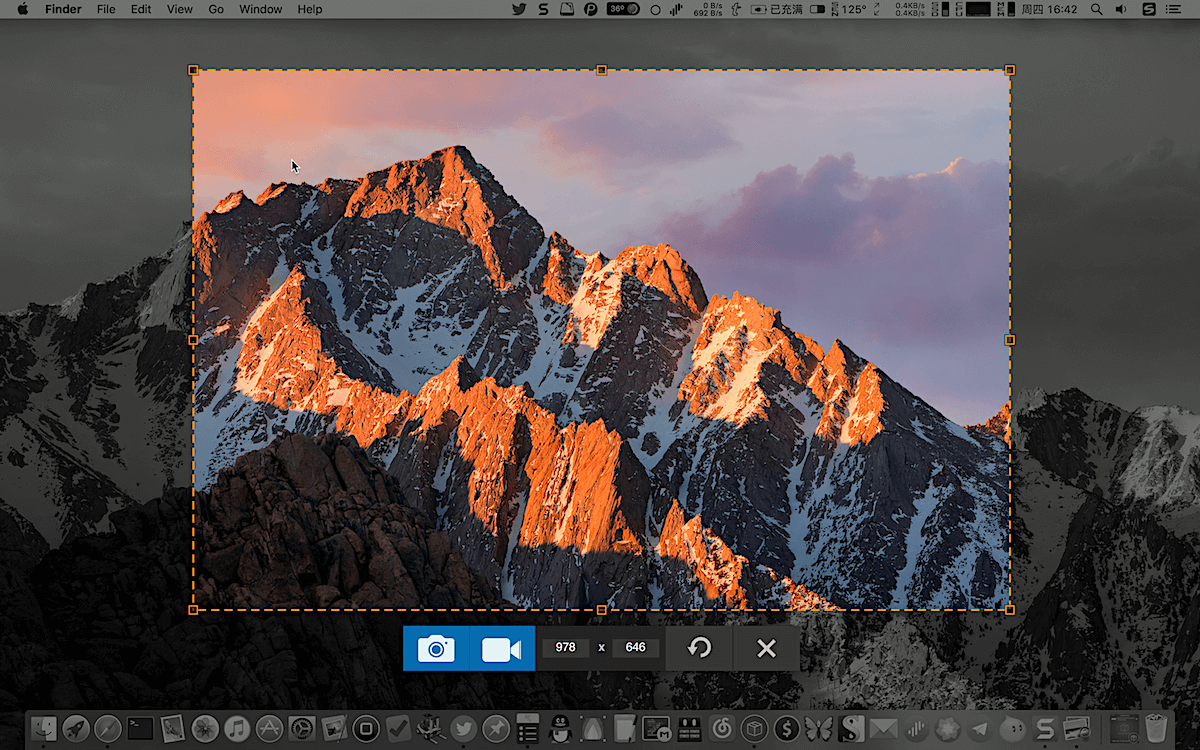Open the Edit menu
The width and height of the screenshot is (1200, 750).
[x=141, y=9]
